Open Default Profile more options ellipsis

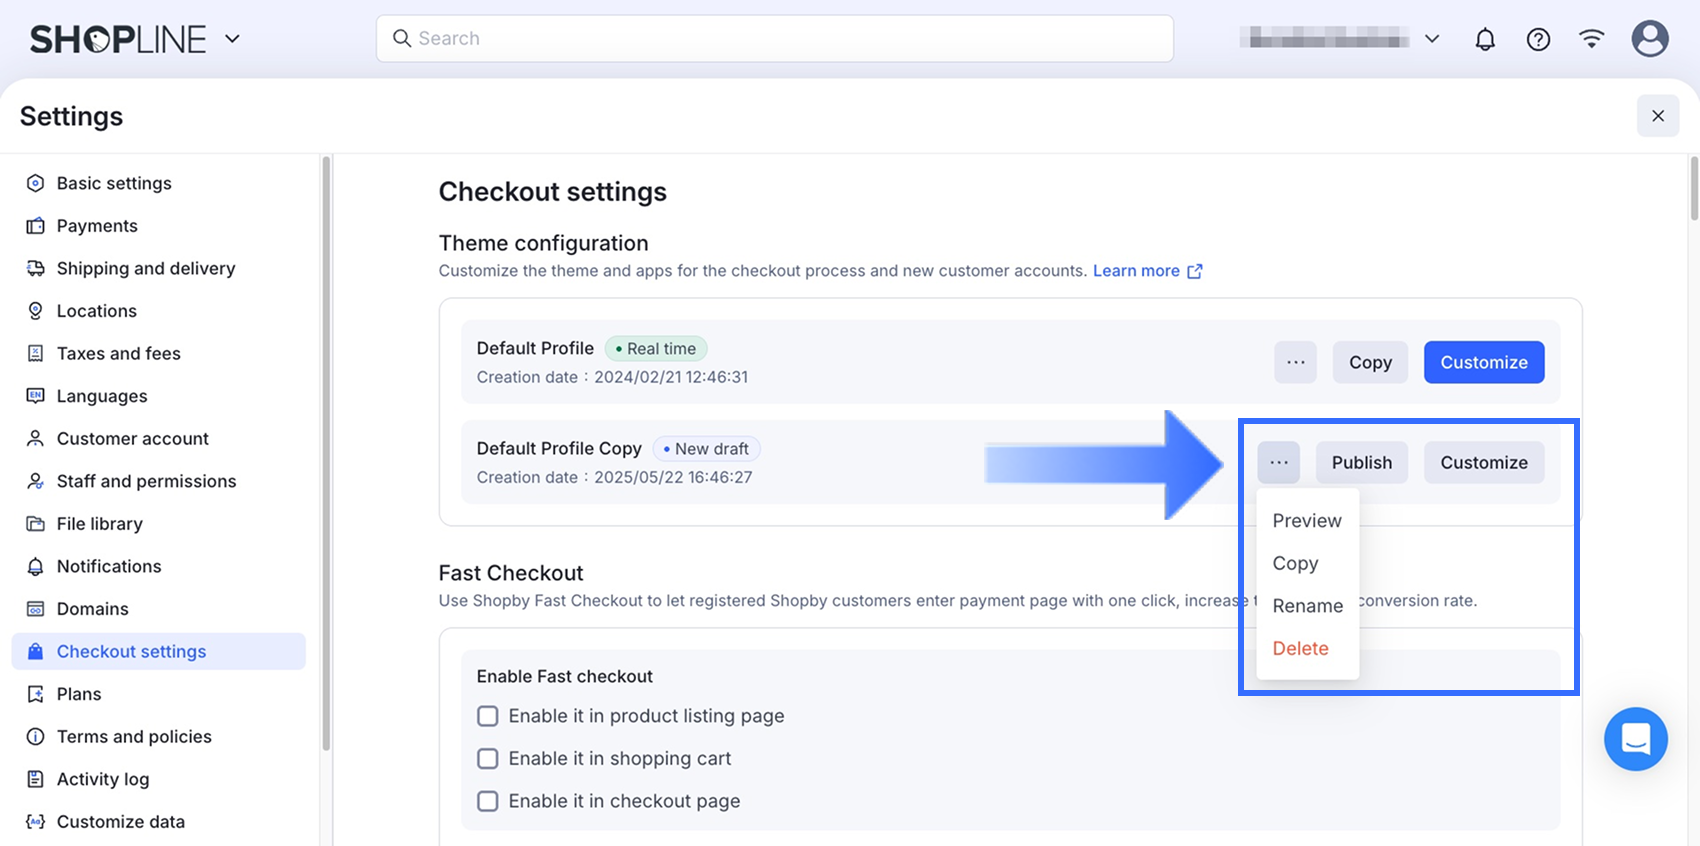[x=1295, y=362]
